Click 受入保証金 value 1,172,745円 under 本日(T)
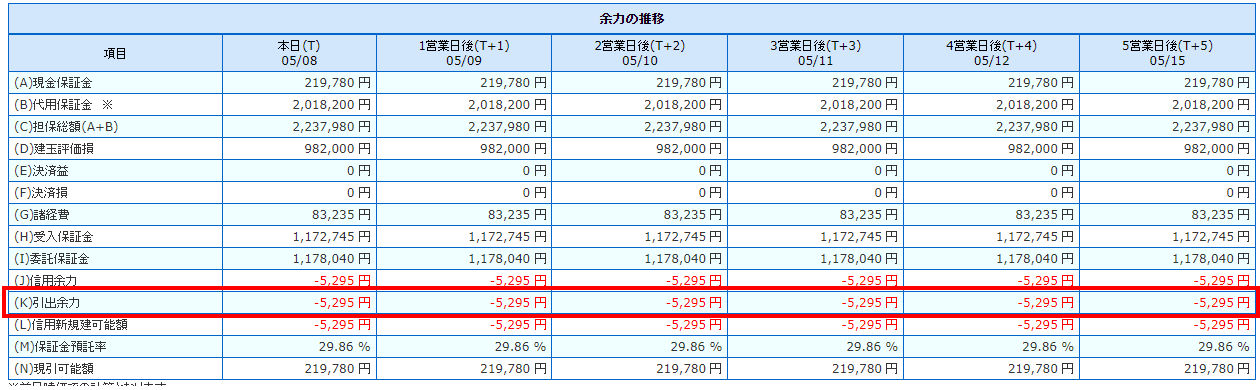The image size is (1260, 390). tap(332, 237)
